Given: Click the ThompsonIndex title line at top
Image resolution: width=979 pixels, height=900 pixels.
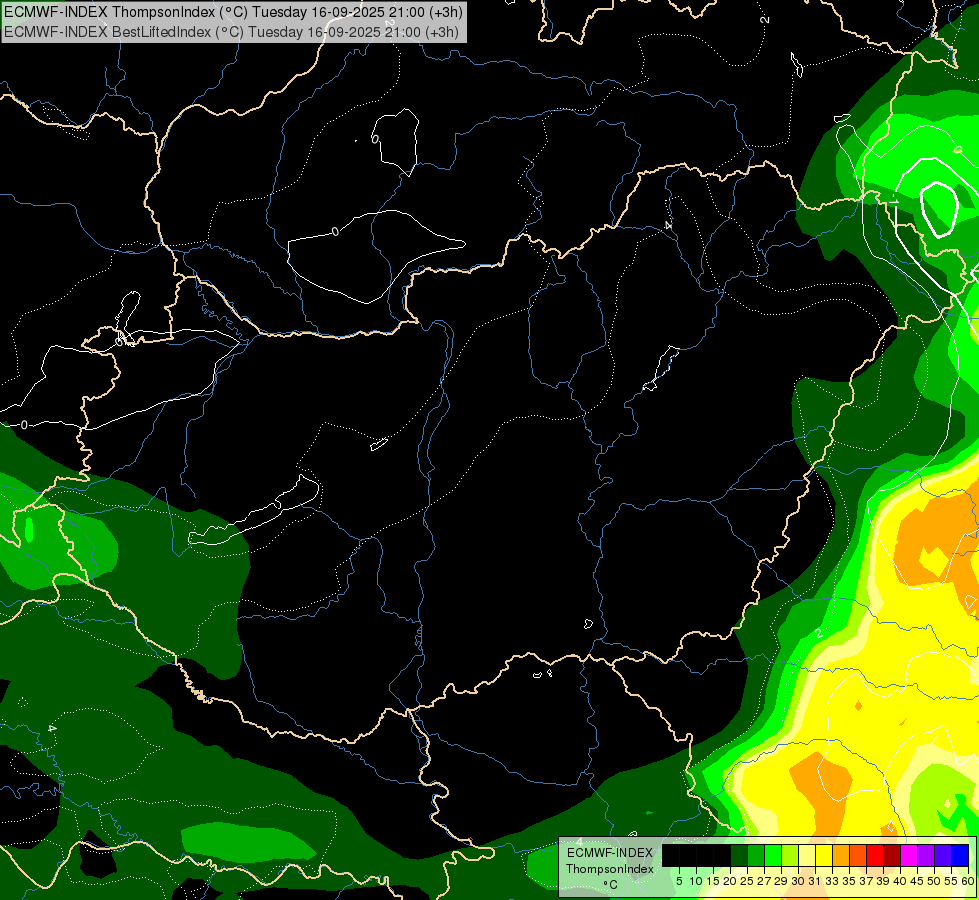Looking at the screenshot, I should pos(234,12).
